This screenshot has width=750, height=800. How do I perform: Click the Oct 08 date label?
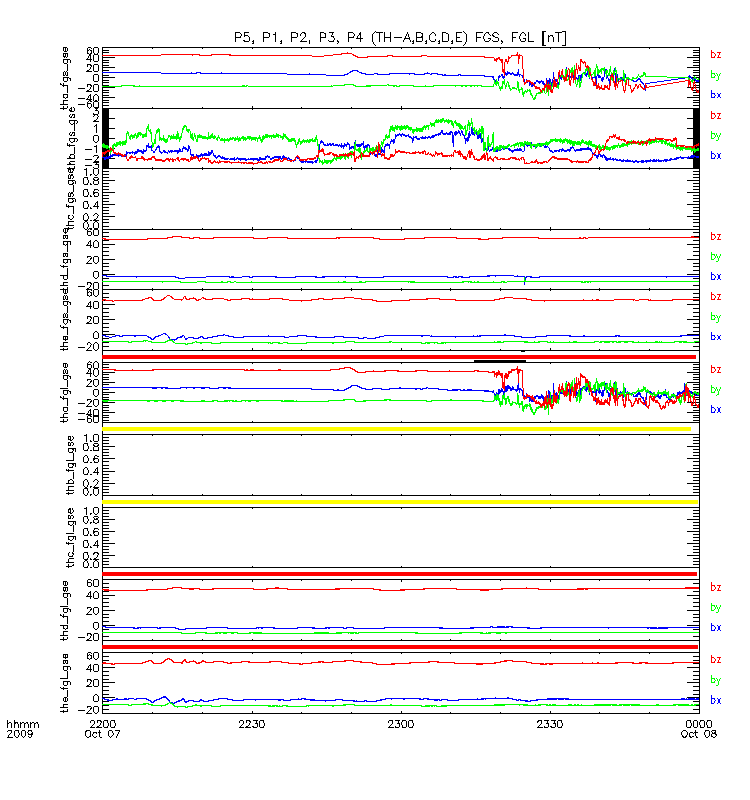(698, 734)
